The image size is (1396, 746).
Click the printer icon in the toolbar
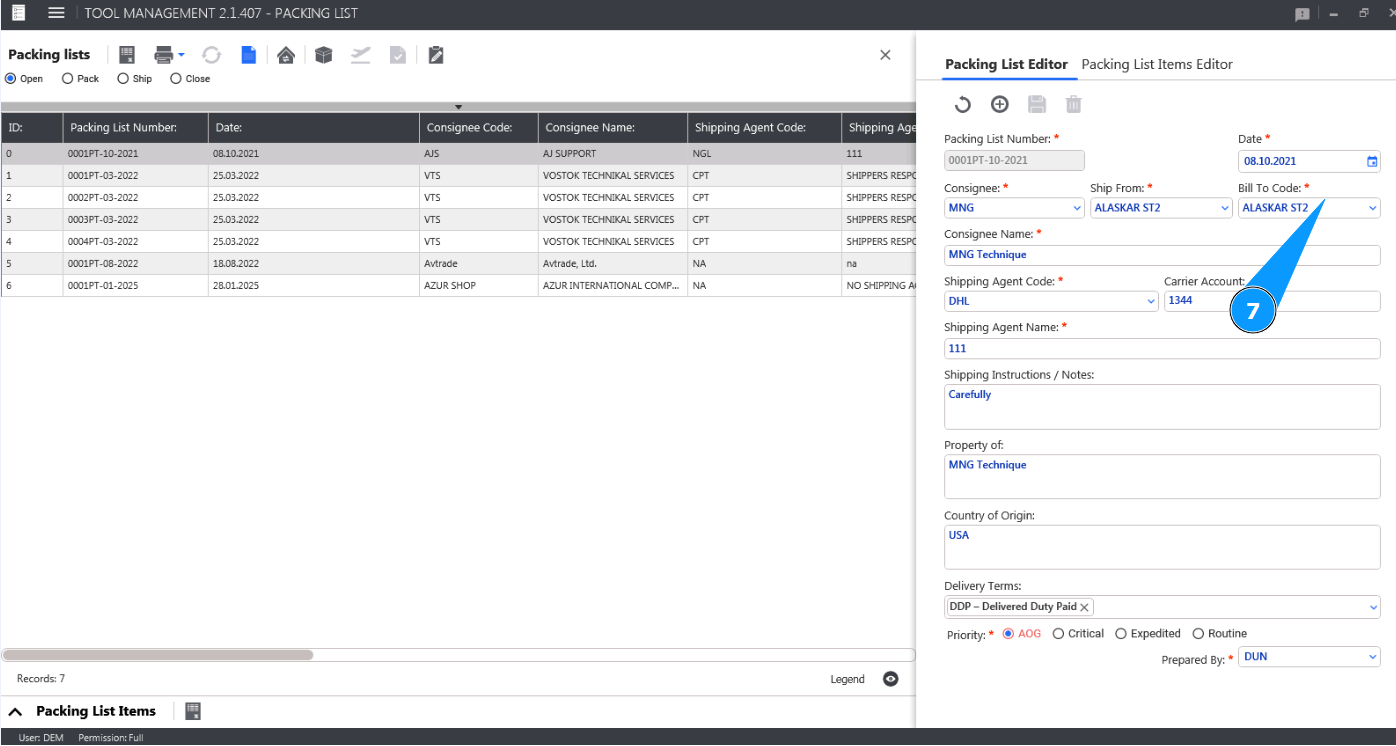point(164,55)
